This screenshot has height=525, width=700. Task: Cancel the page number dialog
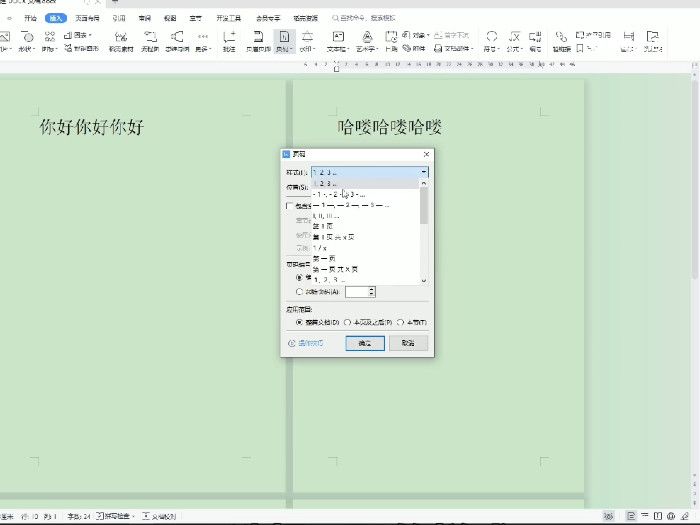click(x=408, y=343)
